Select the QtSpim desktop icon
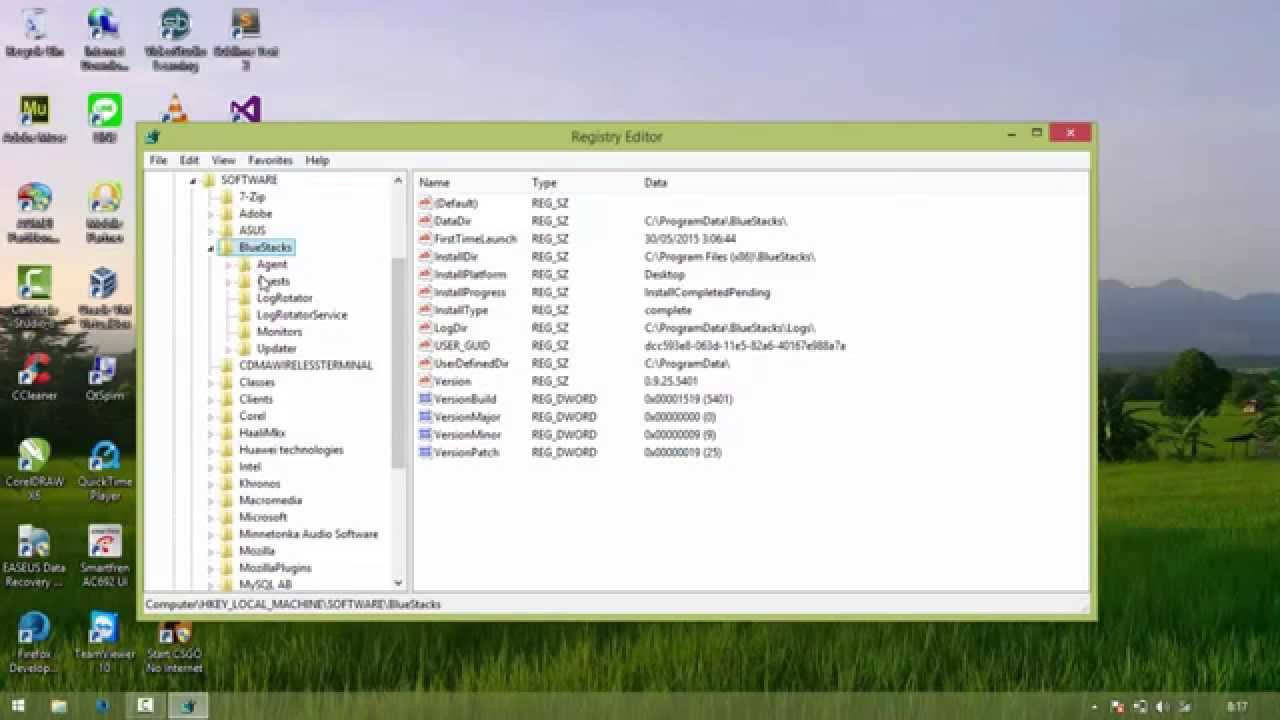Image resolution: width=1280 pixels, height=720 pixels. [104, 376]
